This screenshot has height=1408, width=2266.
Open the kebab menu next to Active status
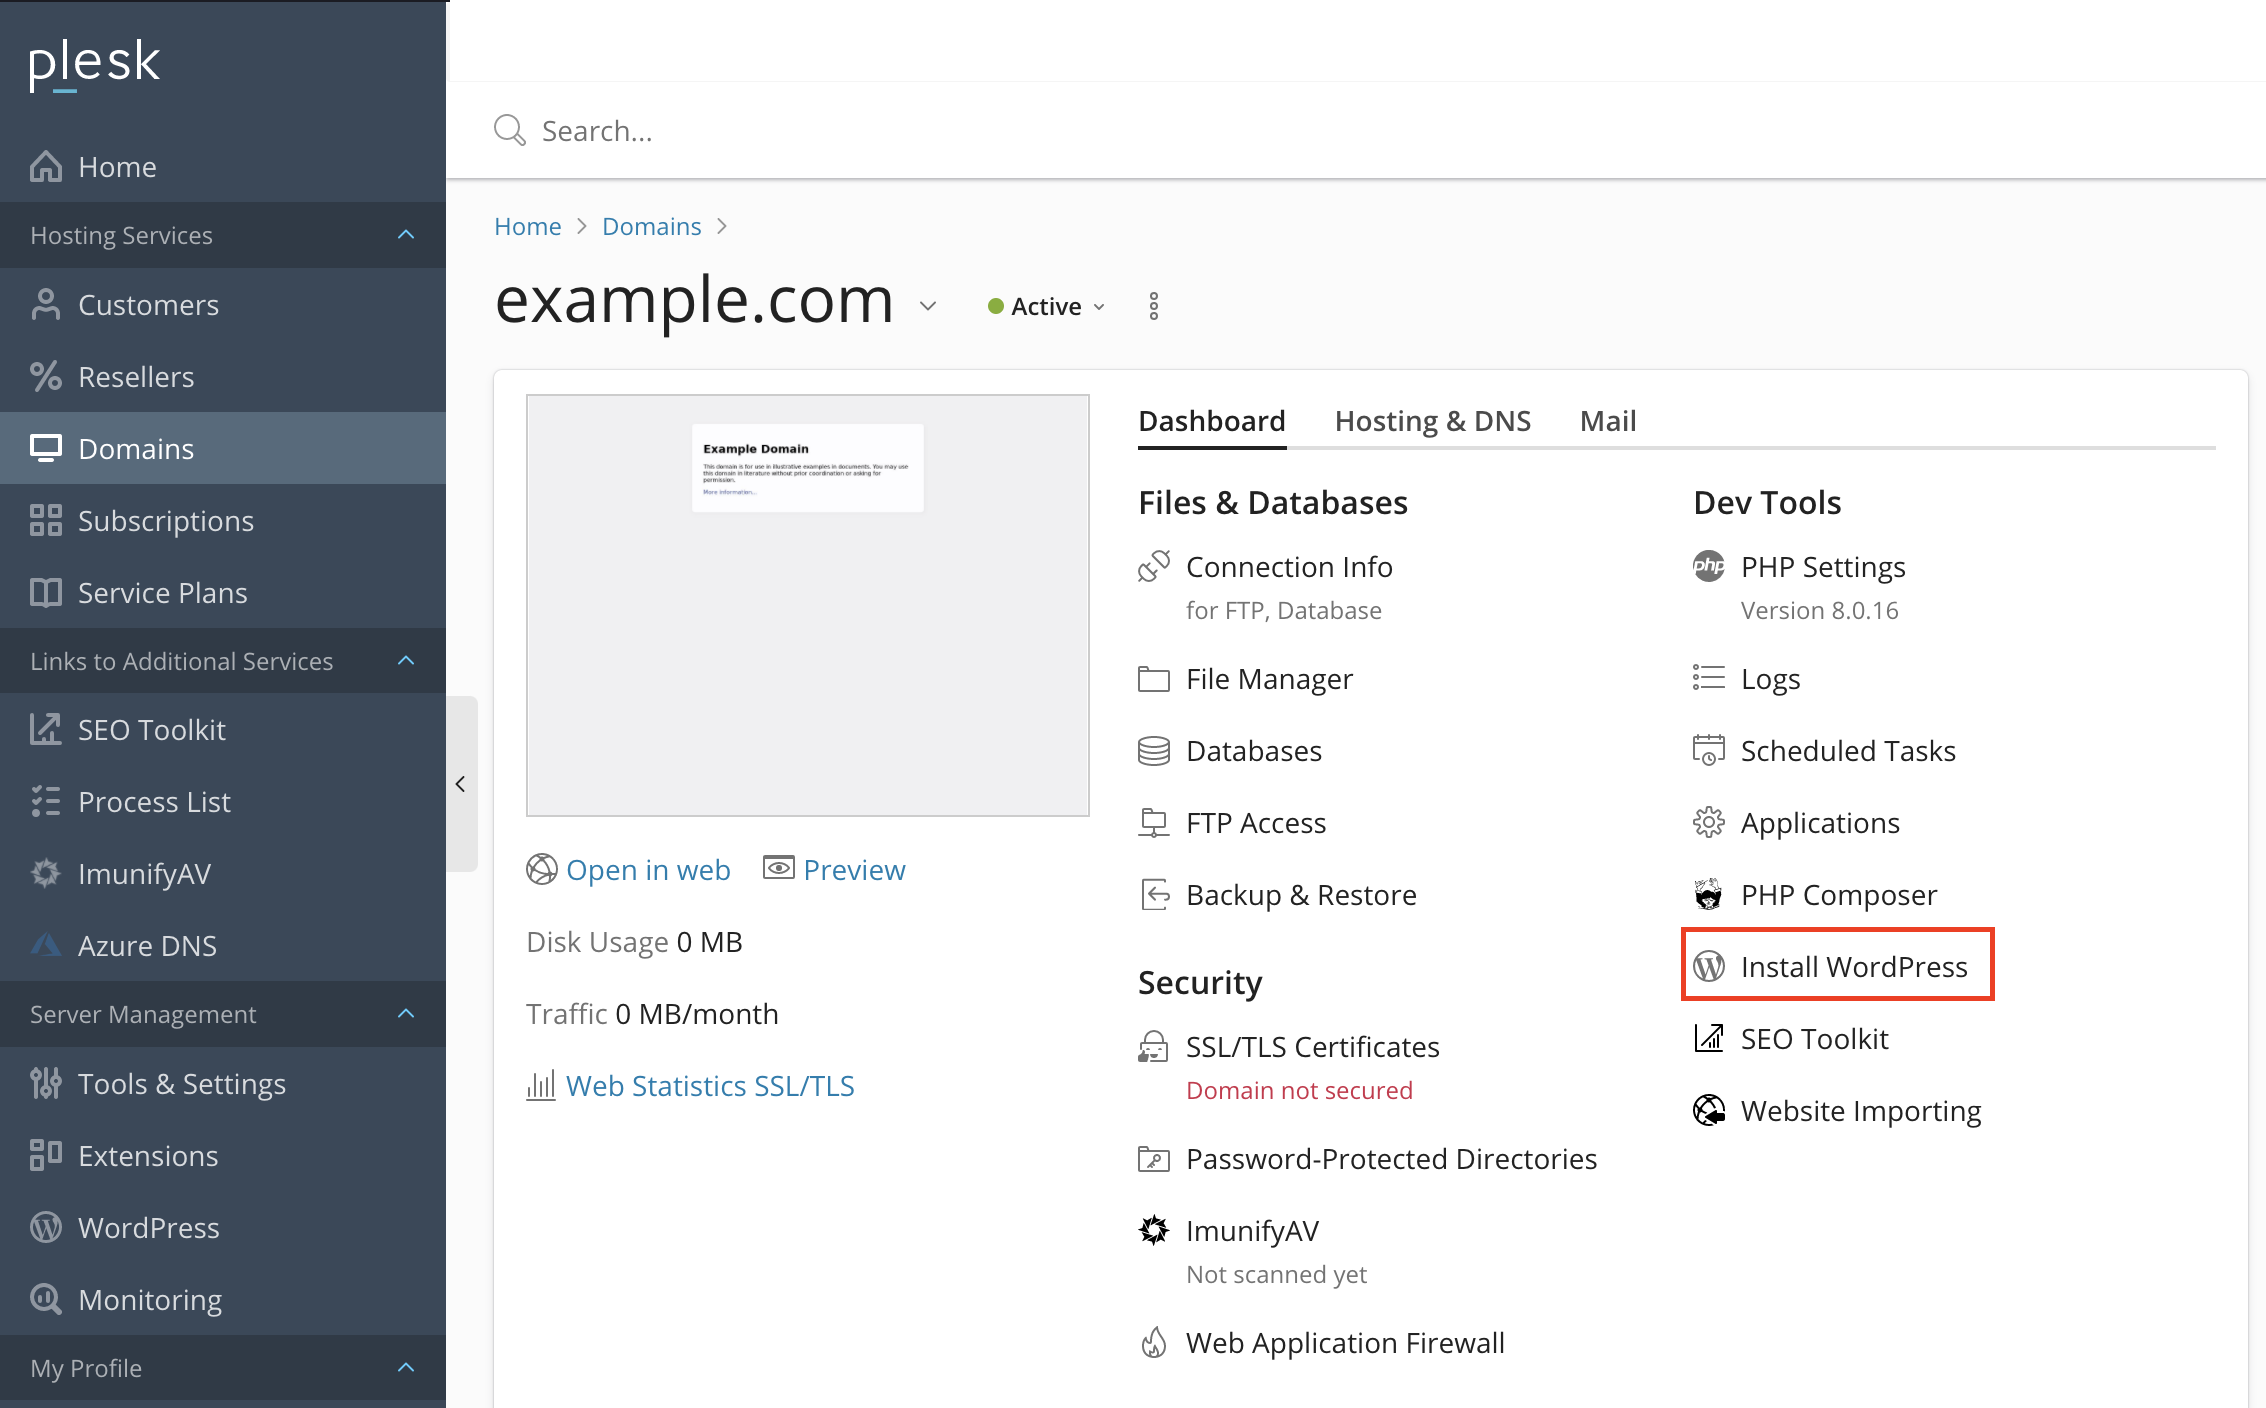(x=1153, y=306)
